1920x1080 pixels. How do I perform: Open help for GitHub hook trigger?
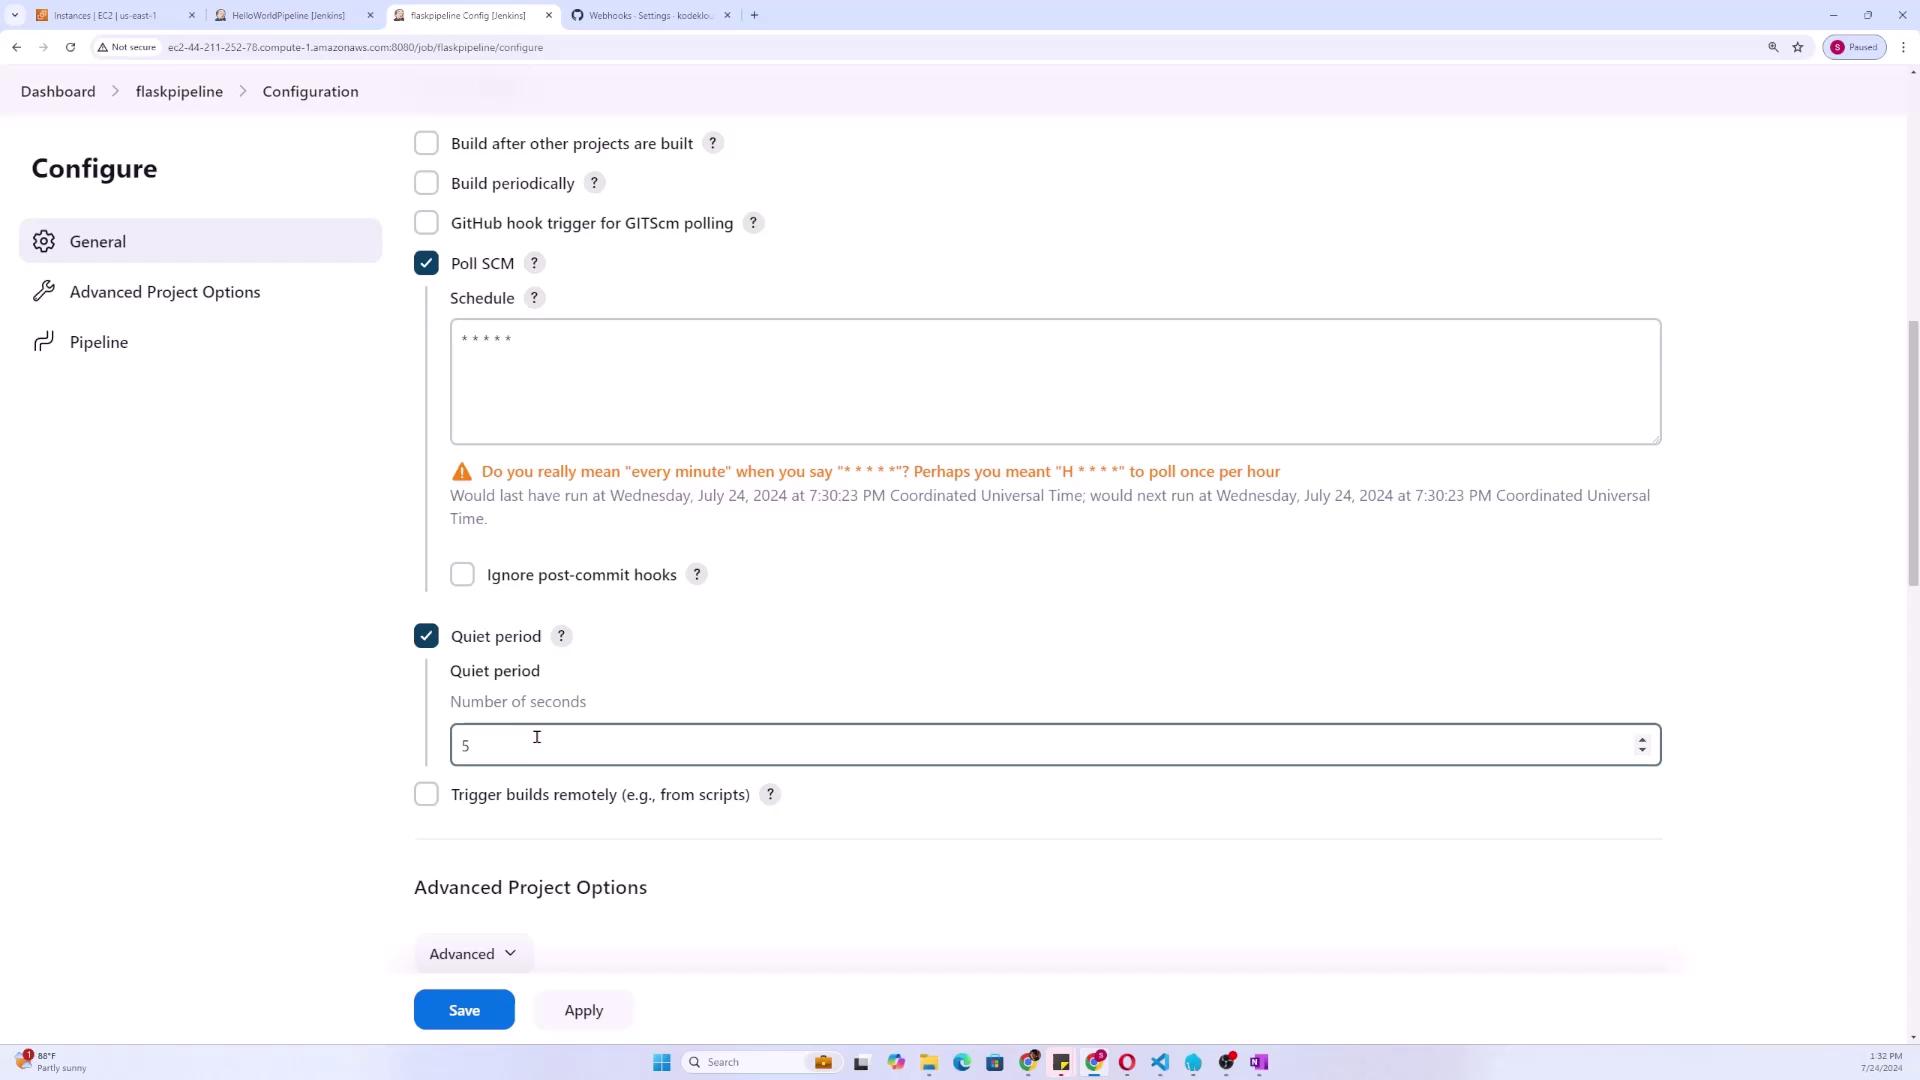[754, 223]
